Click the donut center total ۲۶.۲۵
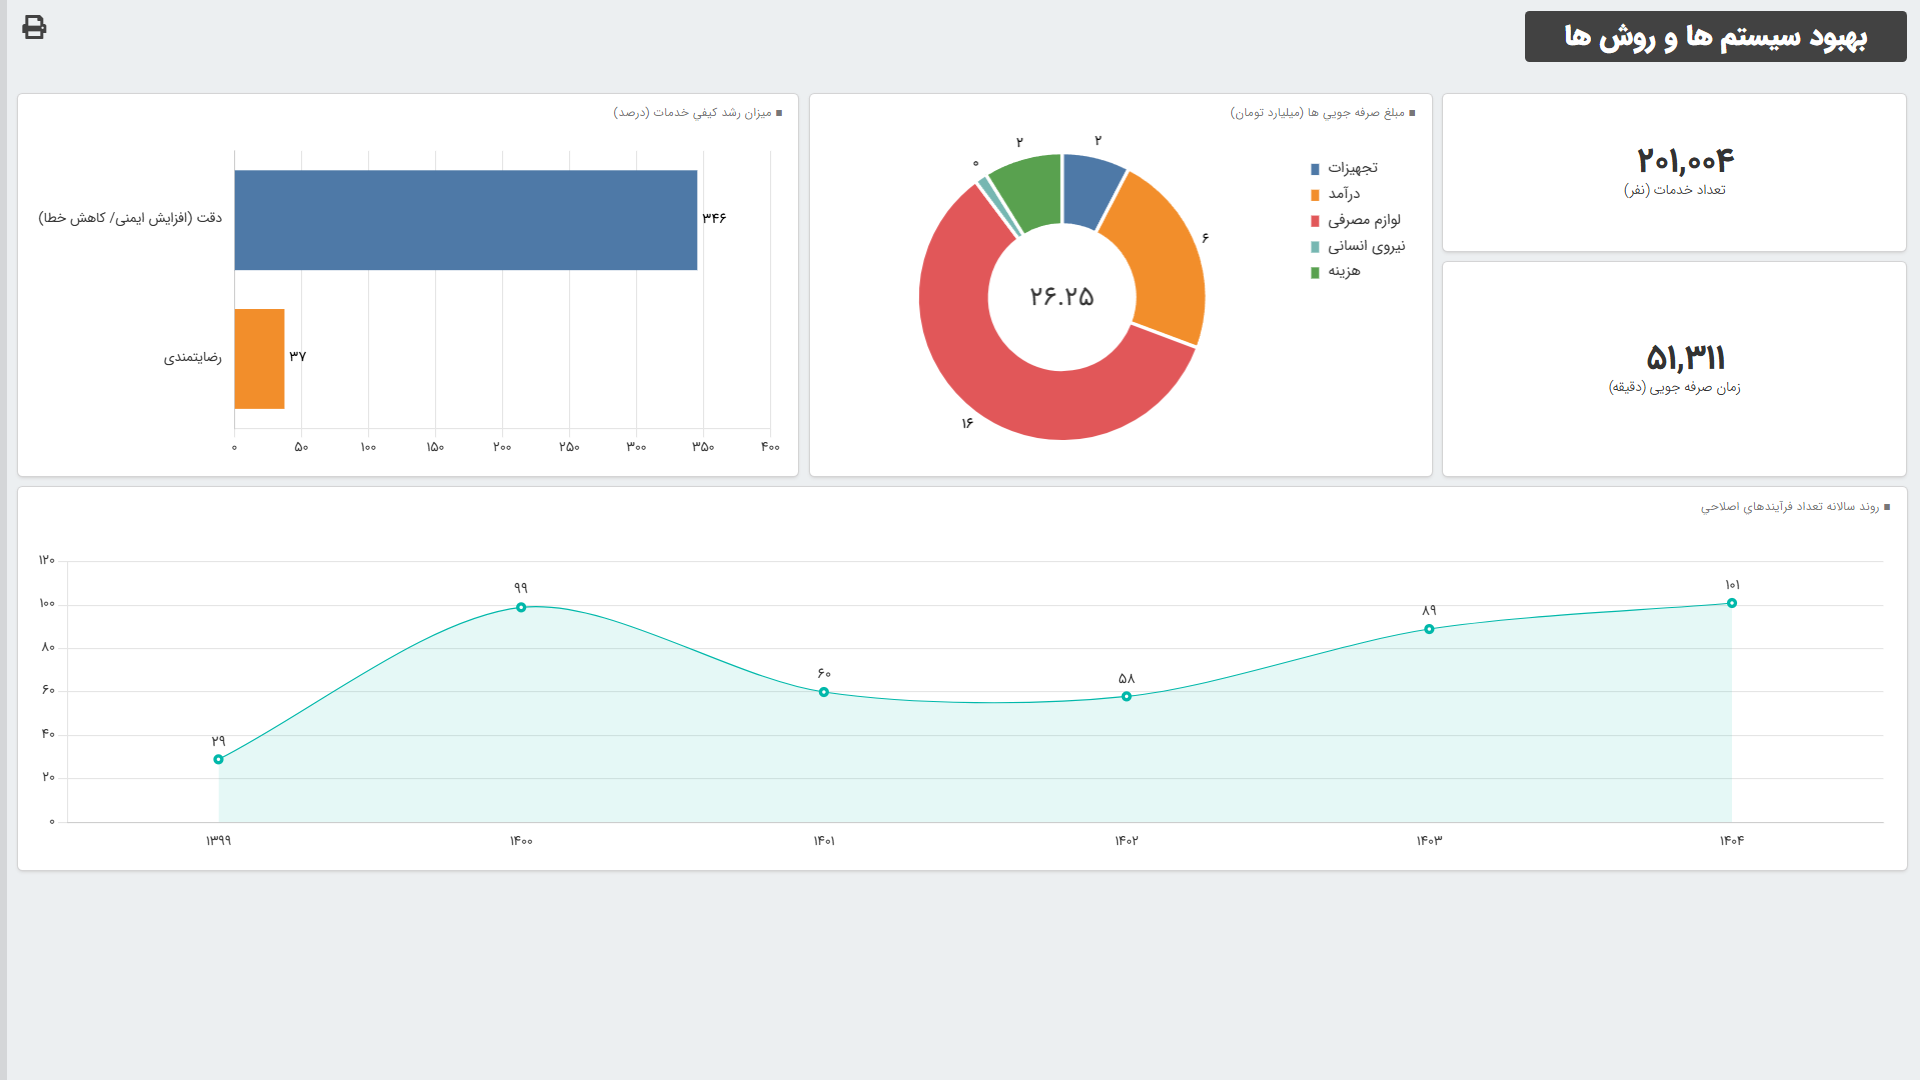The height and width of the screenshot is (1080, 1920). pyautogui.click(x=1062, y=296)
